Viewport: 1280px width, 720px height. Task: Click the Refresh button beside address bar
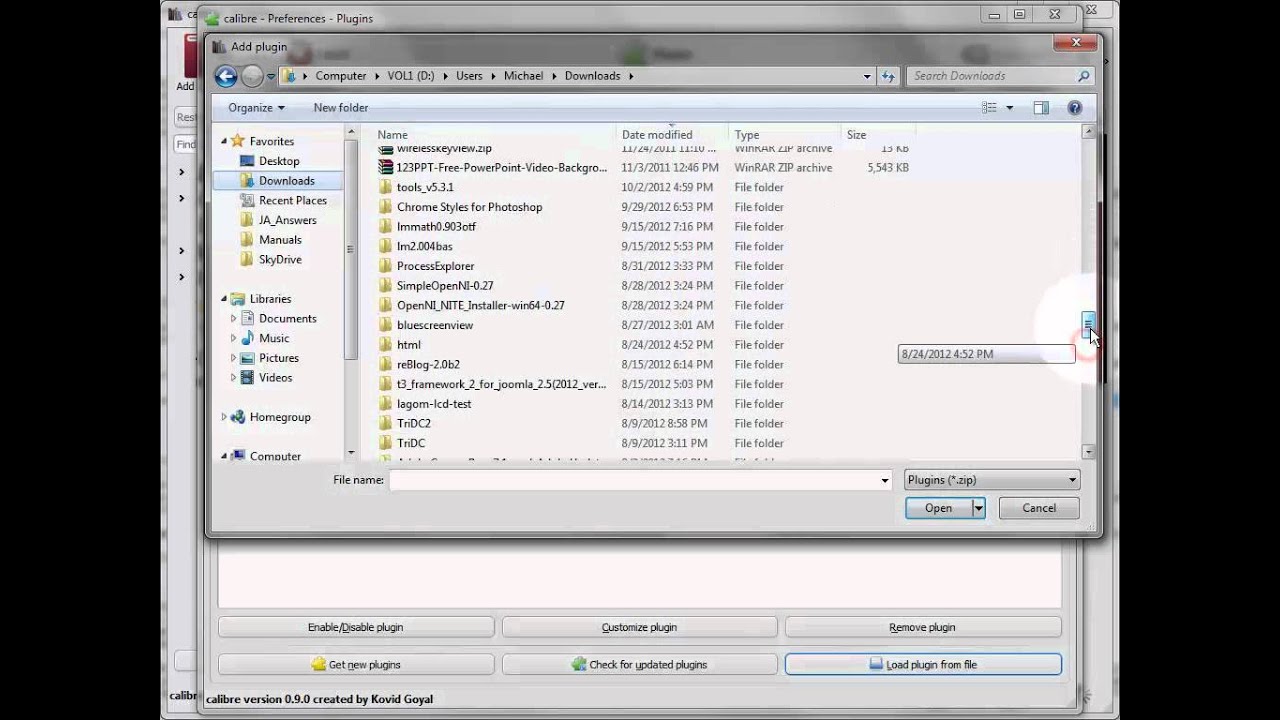[x=888, y=76]
